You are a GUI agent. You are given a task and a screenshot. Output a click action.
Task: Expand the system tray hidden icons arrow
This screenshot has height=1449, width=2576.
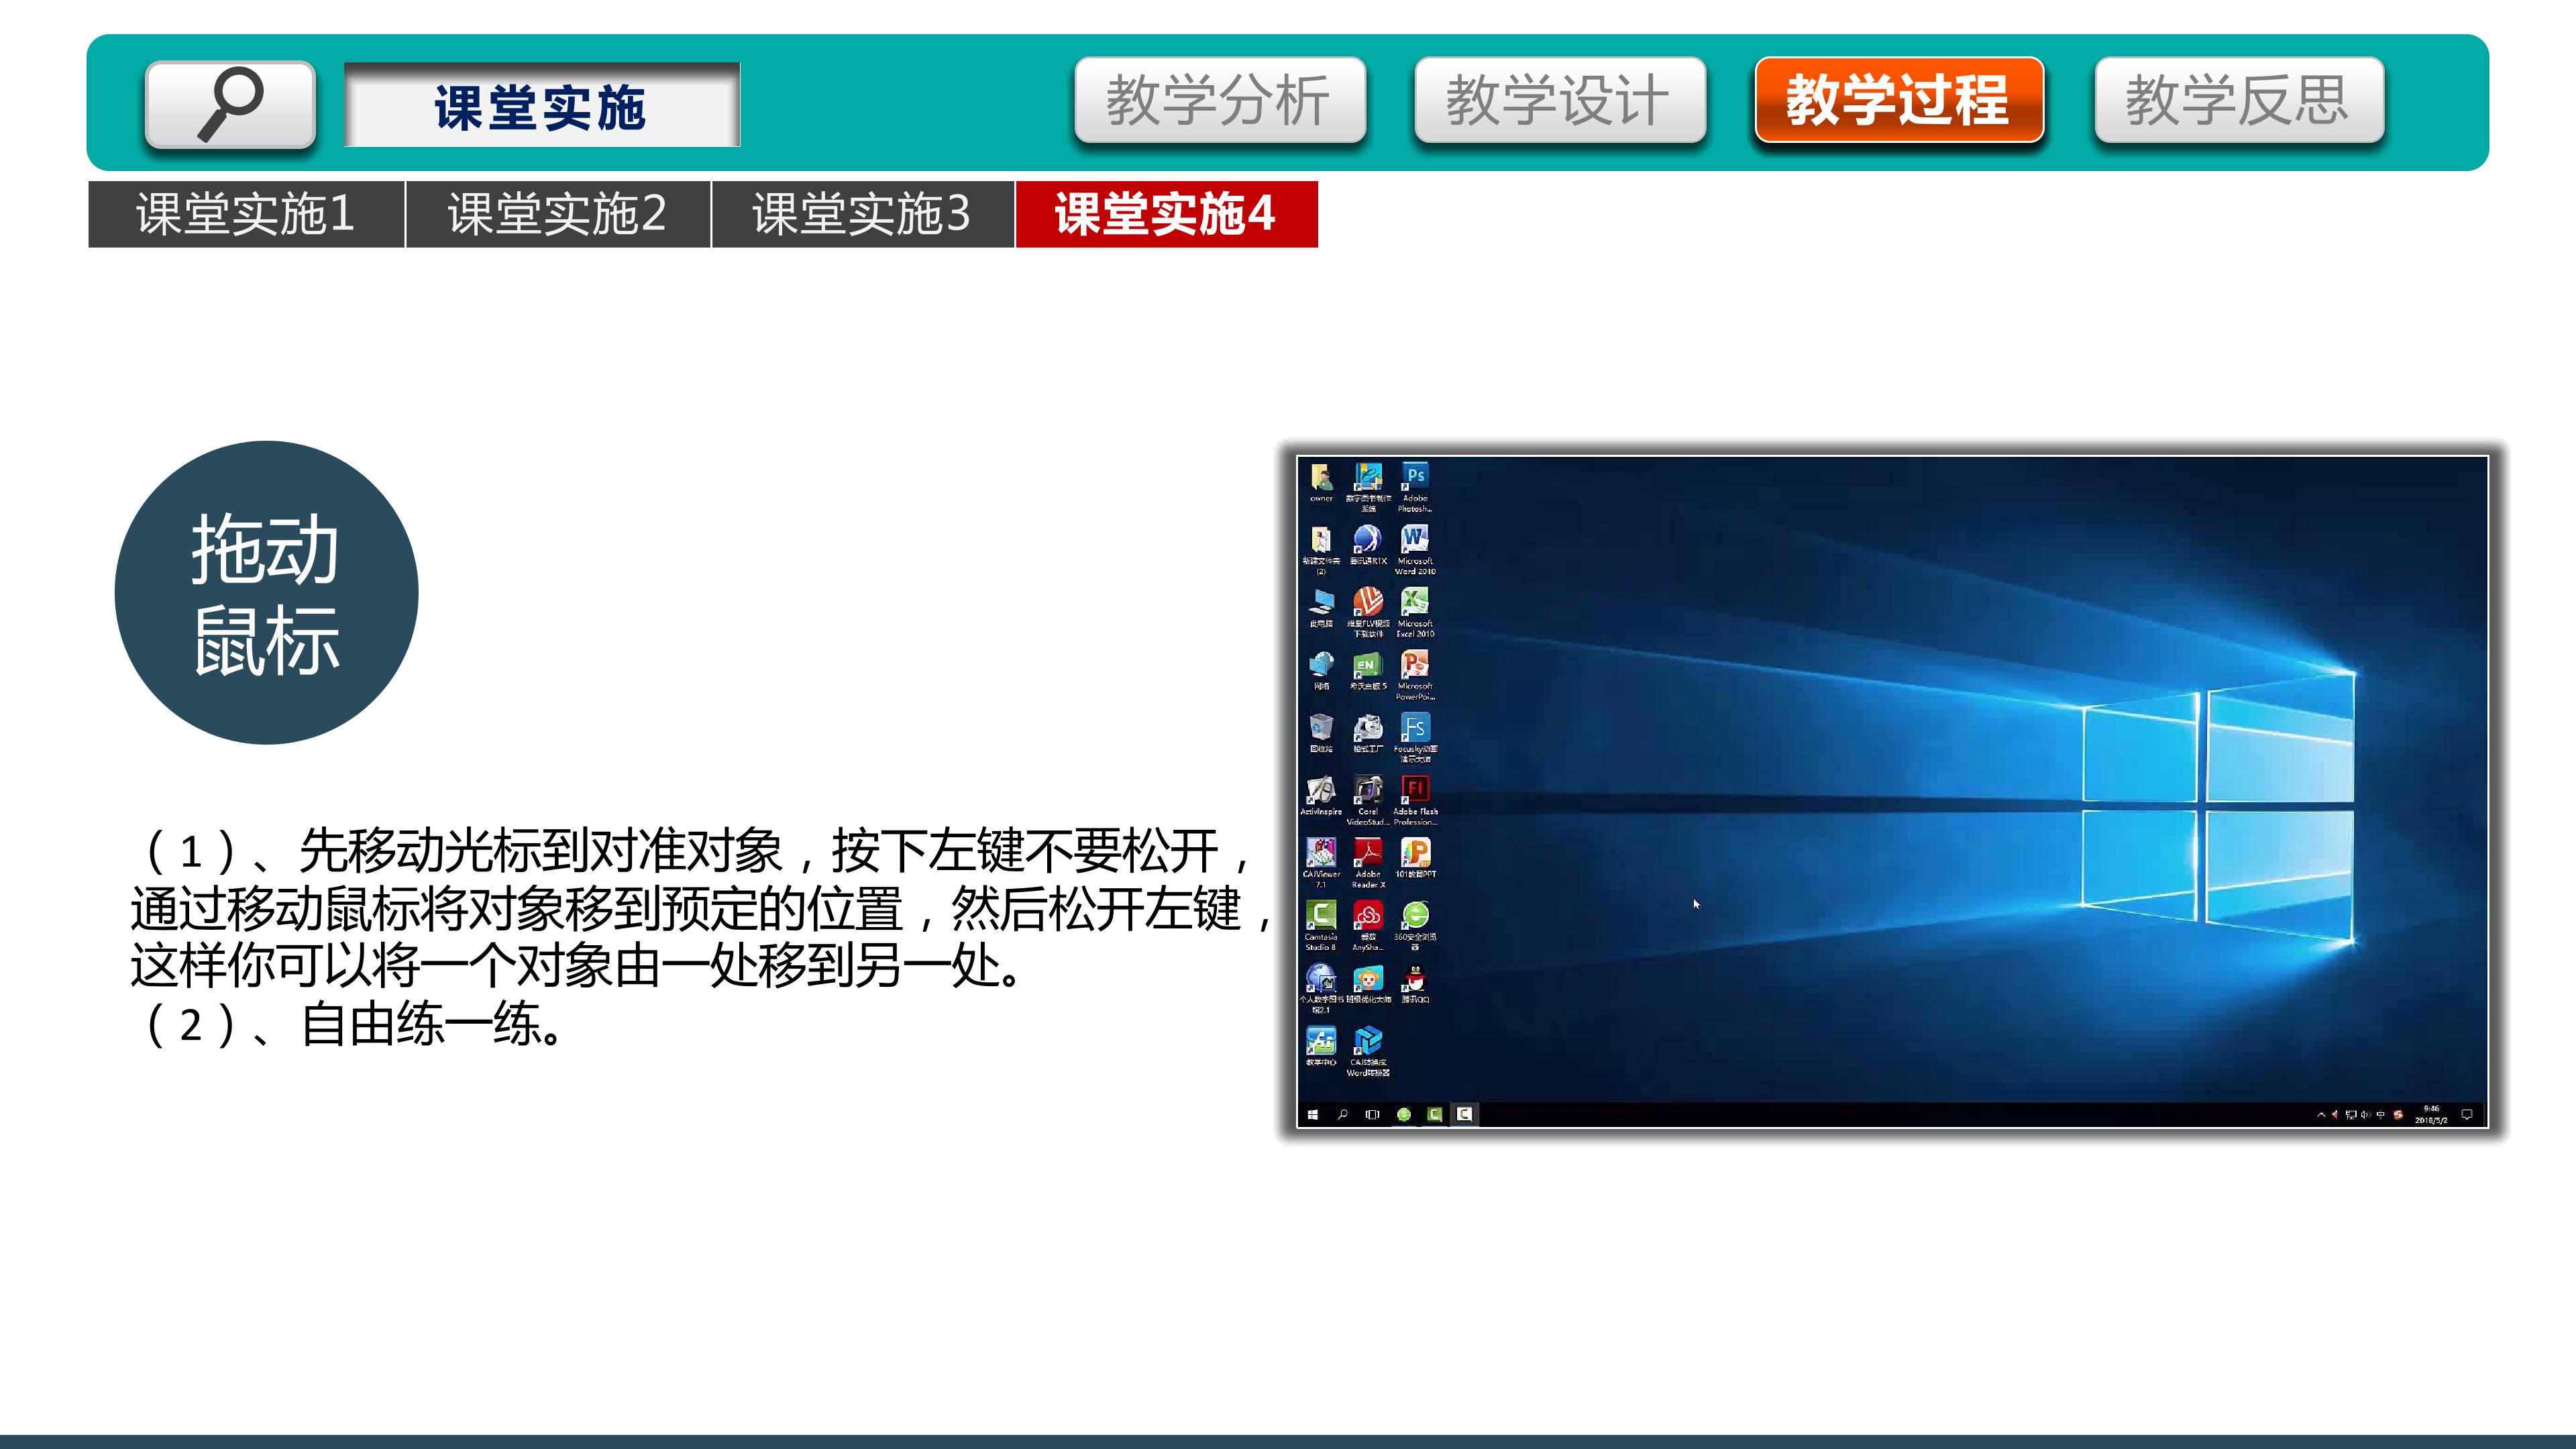pos(2321,1115)
